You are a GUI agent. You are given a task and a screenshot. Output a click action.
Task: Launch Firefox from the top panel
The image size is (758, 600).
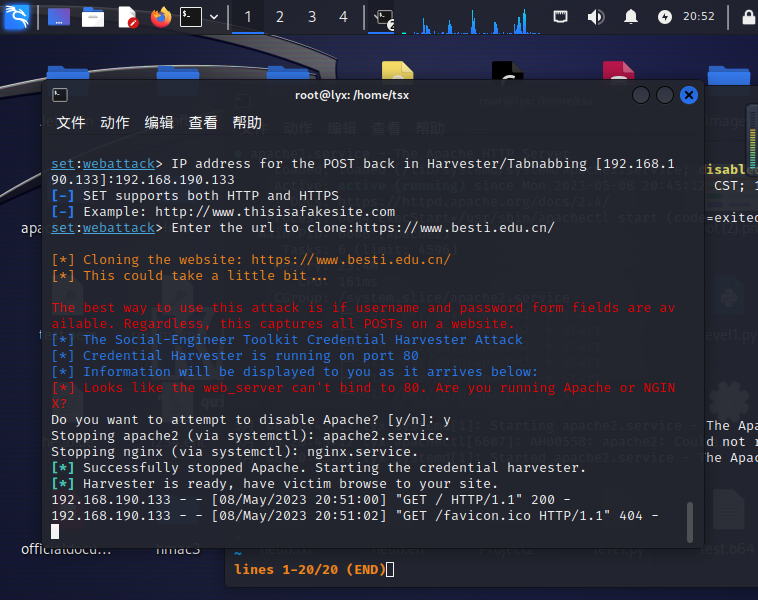point(161,17)
